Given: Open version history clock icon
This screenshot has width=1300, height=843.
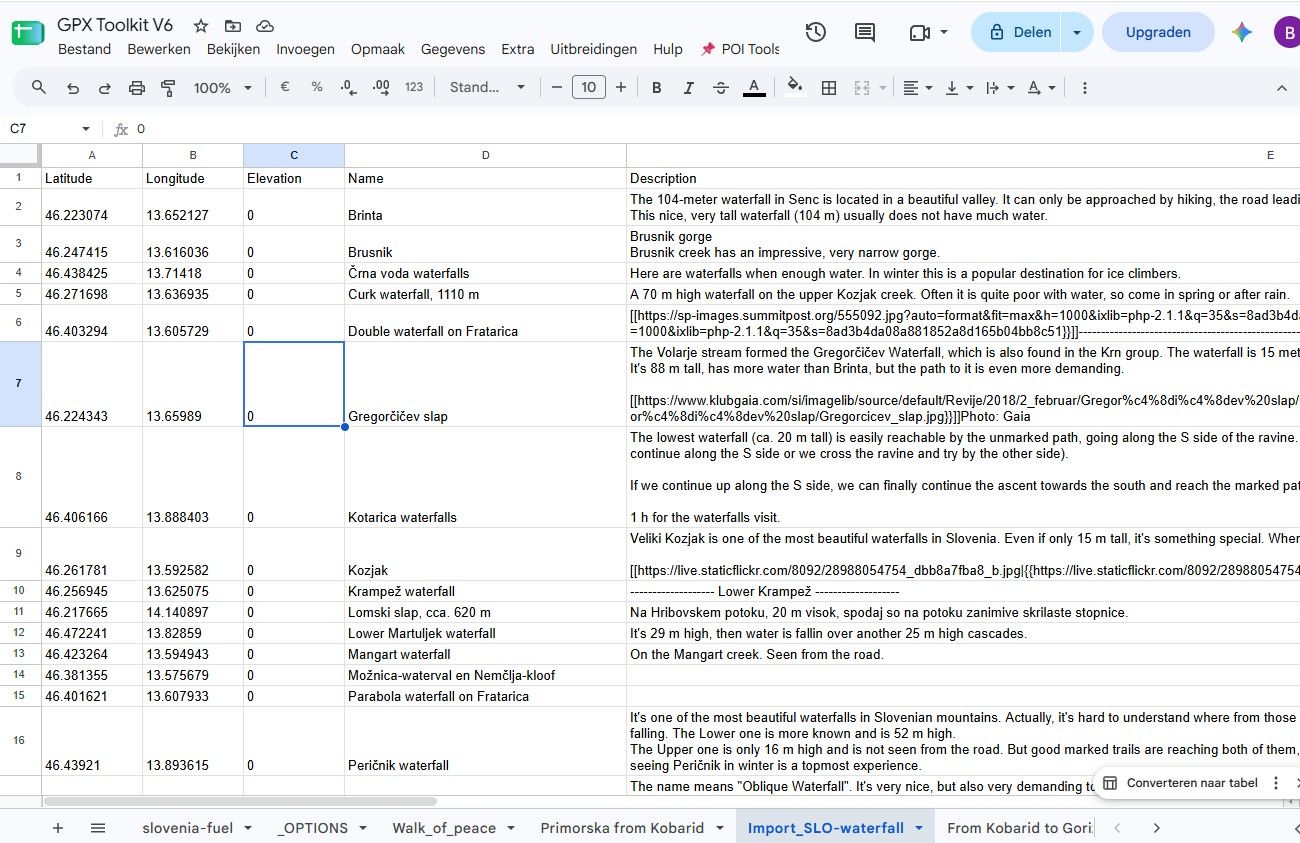Looking at the screenshot, I should coord(816,32).
